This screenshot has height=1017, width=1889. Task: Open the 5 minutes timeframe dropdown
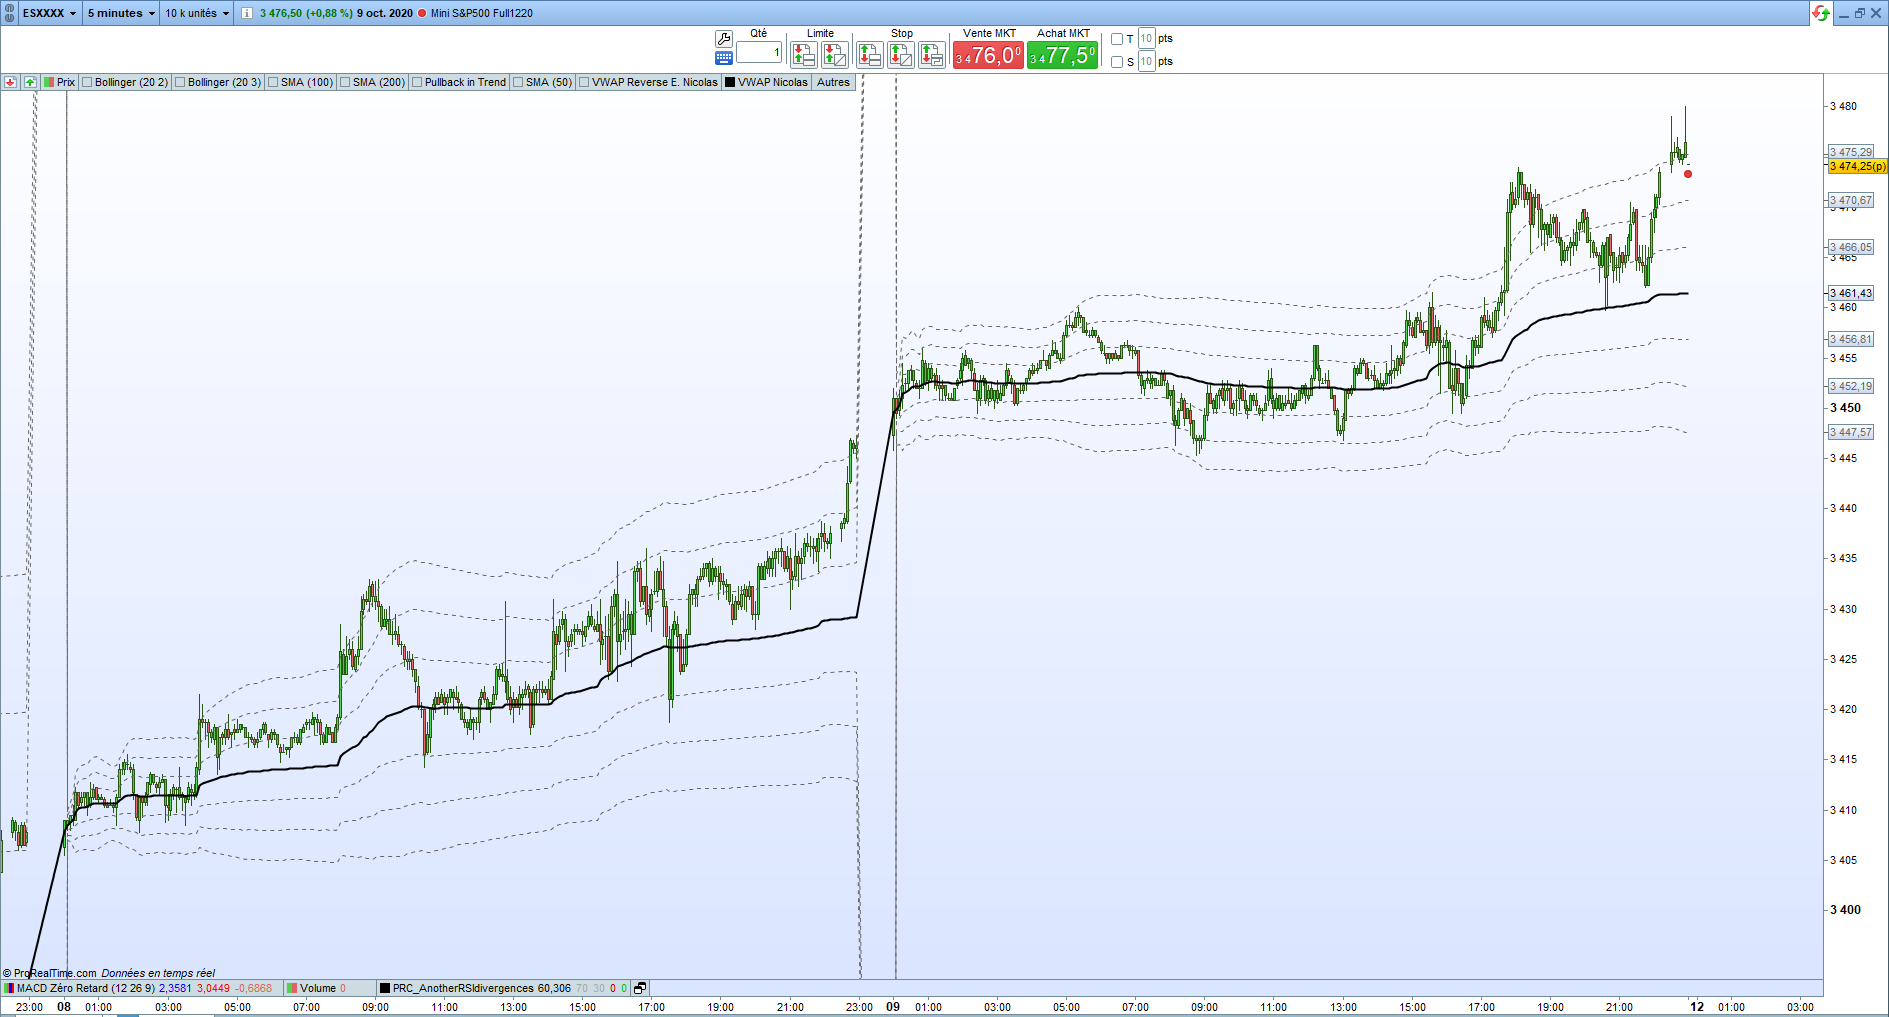[121, 13]
